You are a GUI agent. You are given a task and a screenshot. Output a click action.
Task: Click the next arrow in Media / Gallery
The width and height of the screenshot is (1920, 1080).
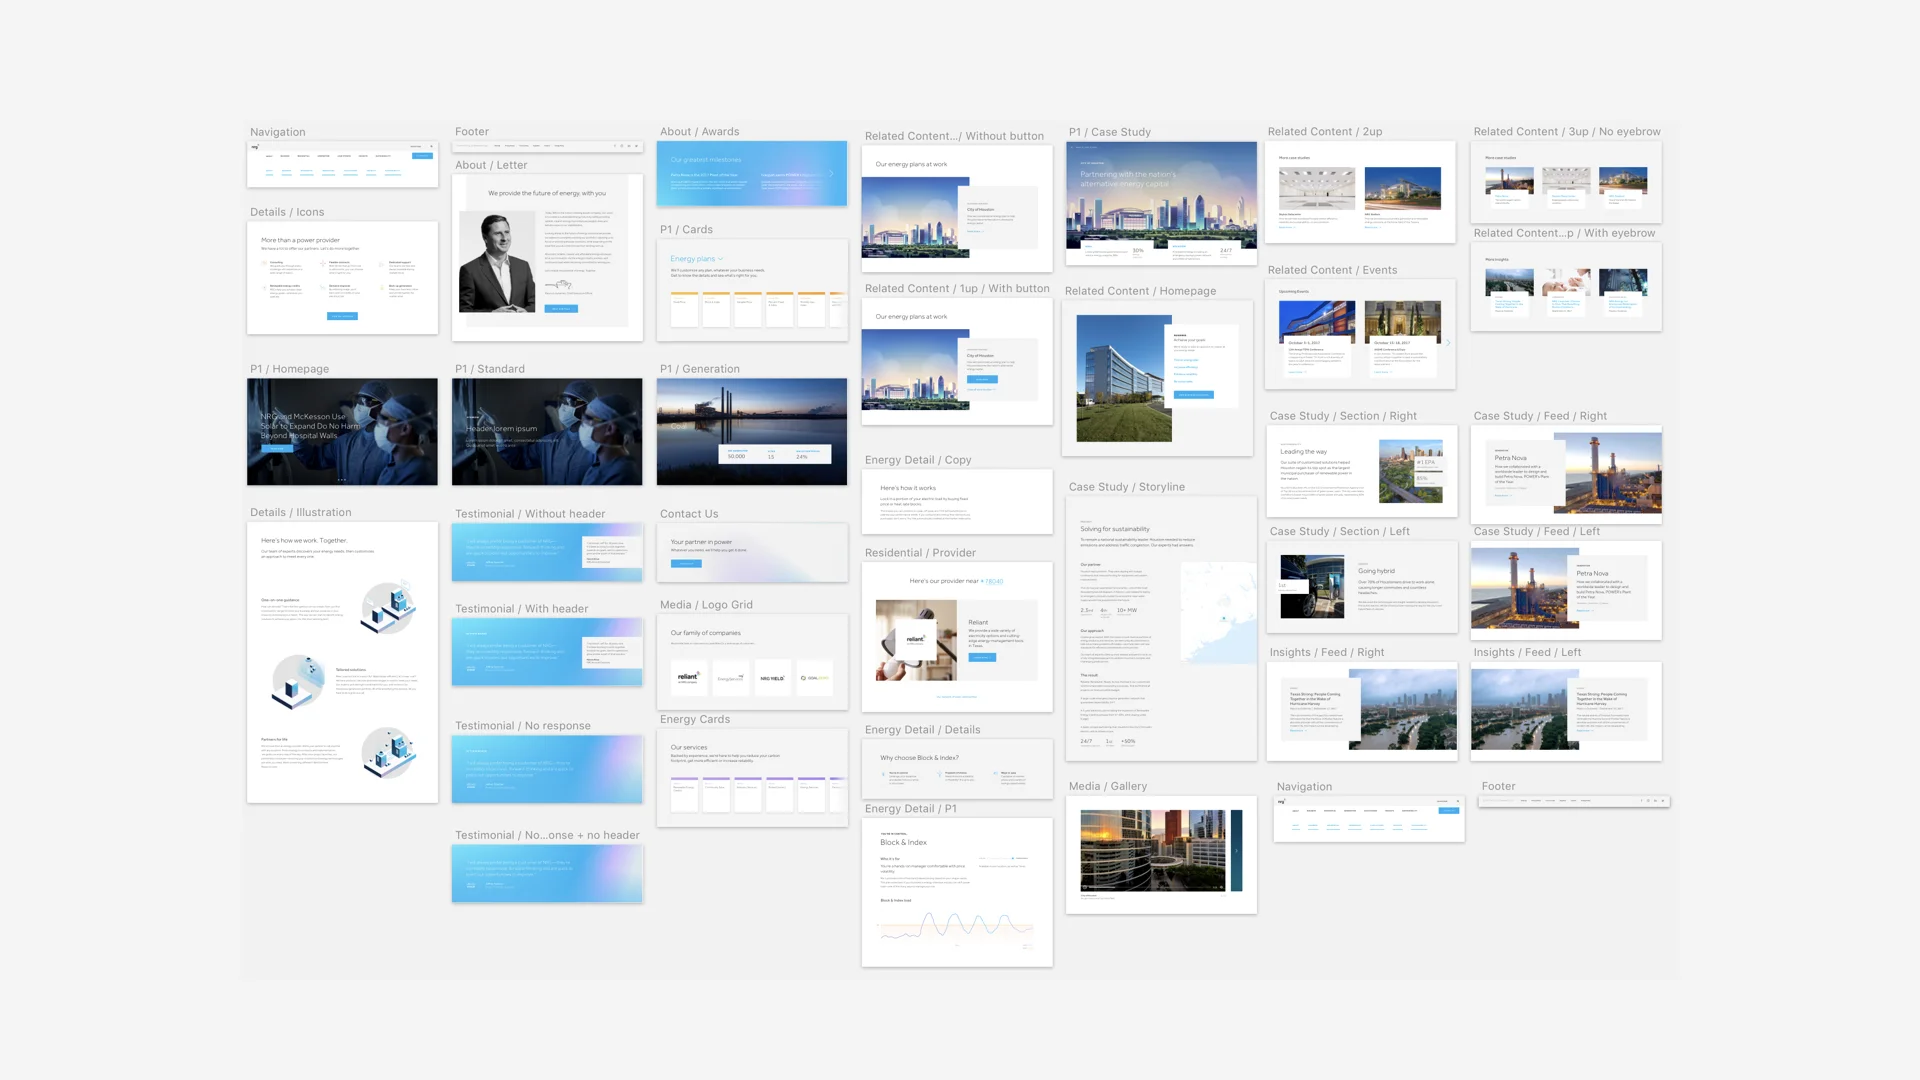(x=1237, y=851)
